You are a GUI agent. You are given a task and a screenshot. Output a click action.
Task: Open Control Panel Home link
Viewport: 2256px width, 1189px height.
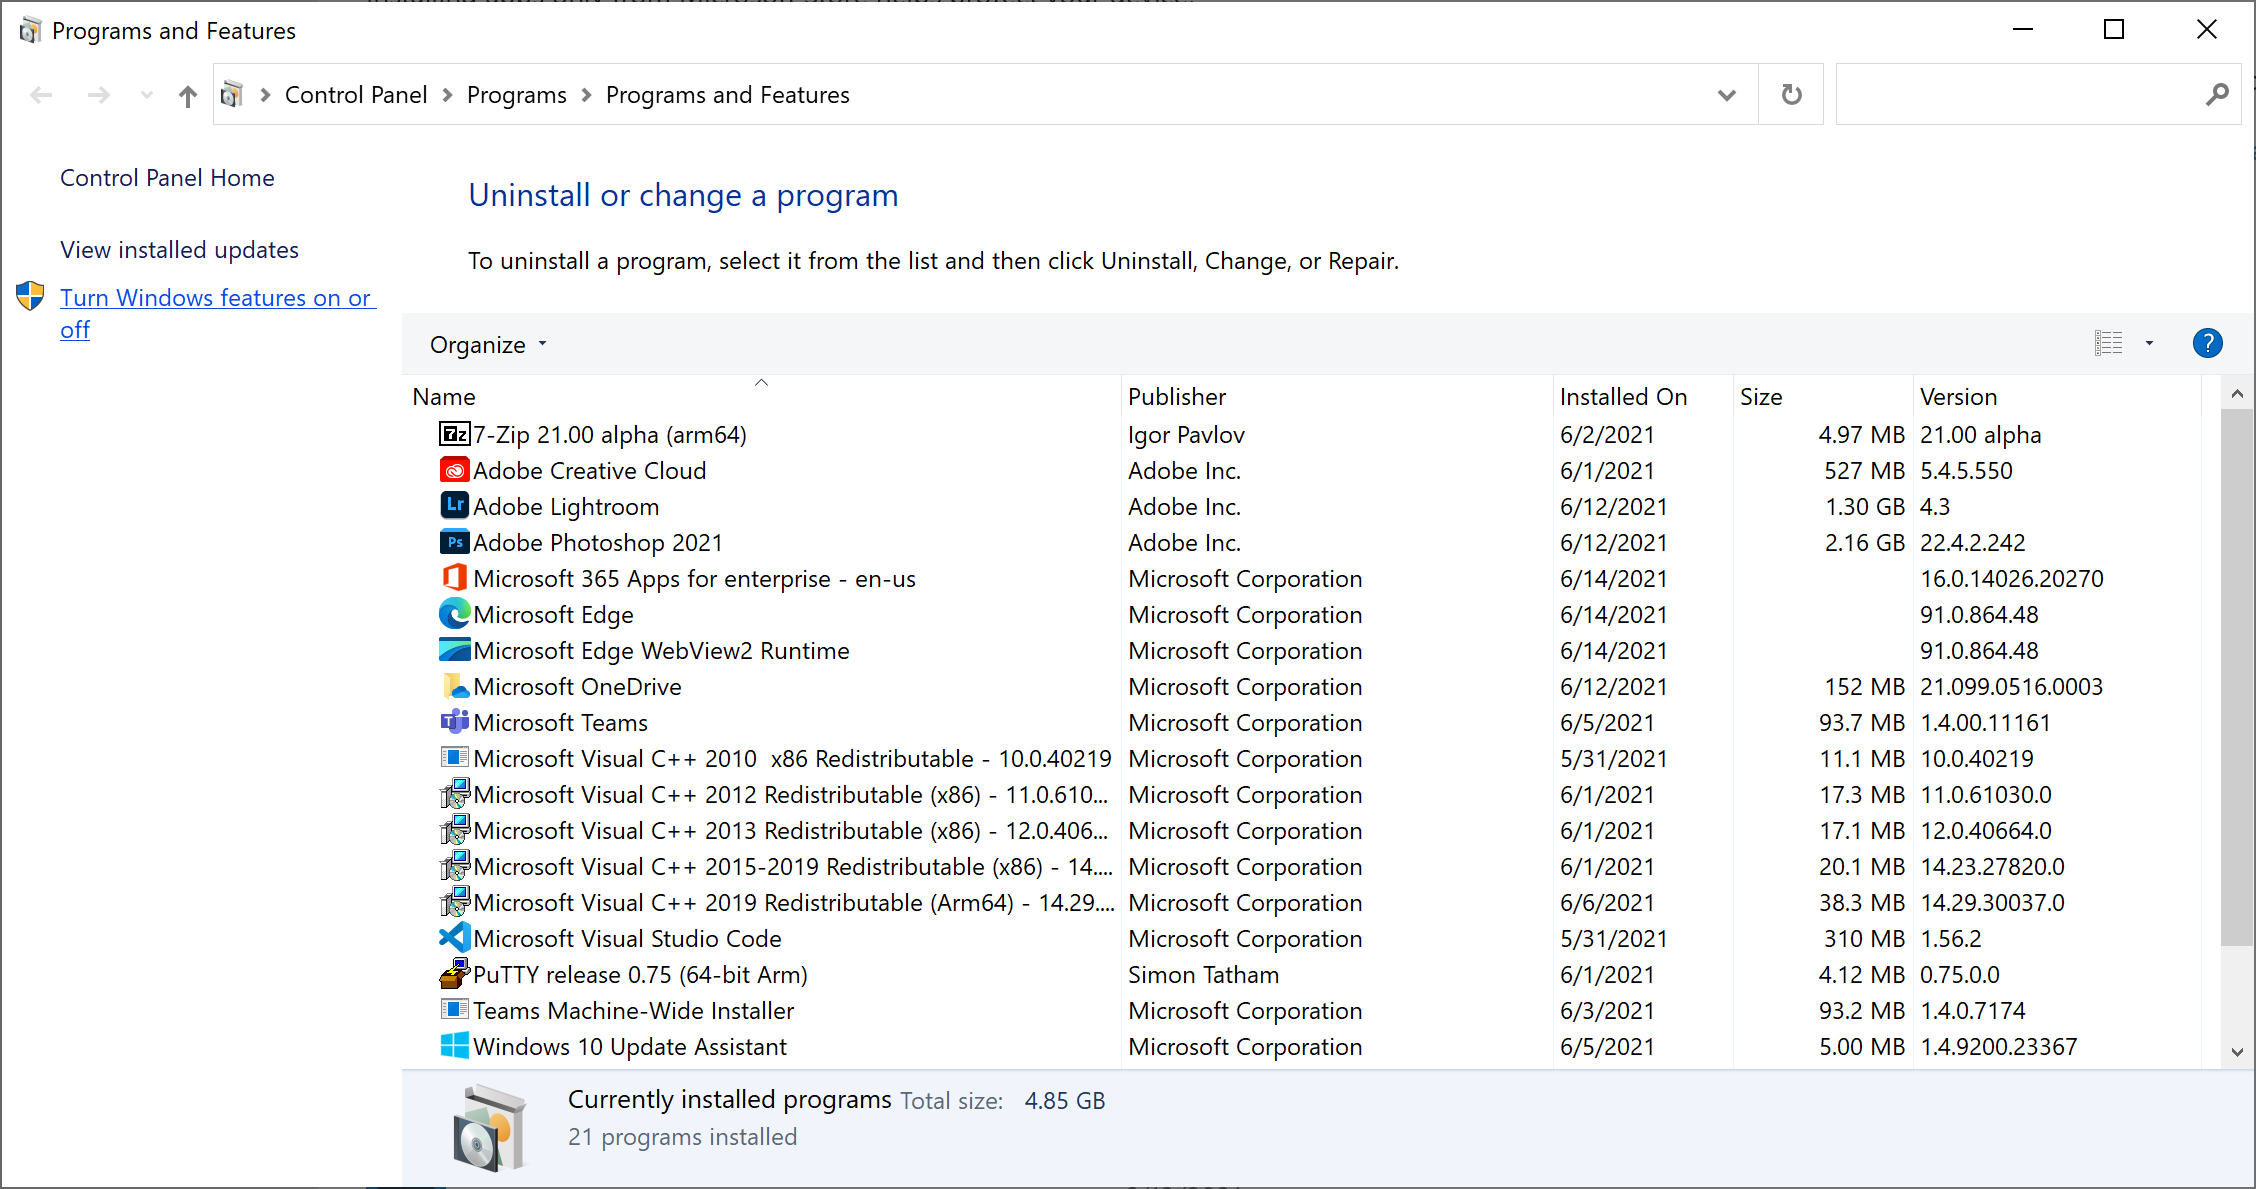[167, 178]
